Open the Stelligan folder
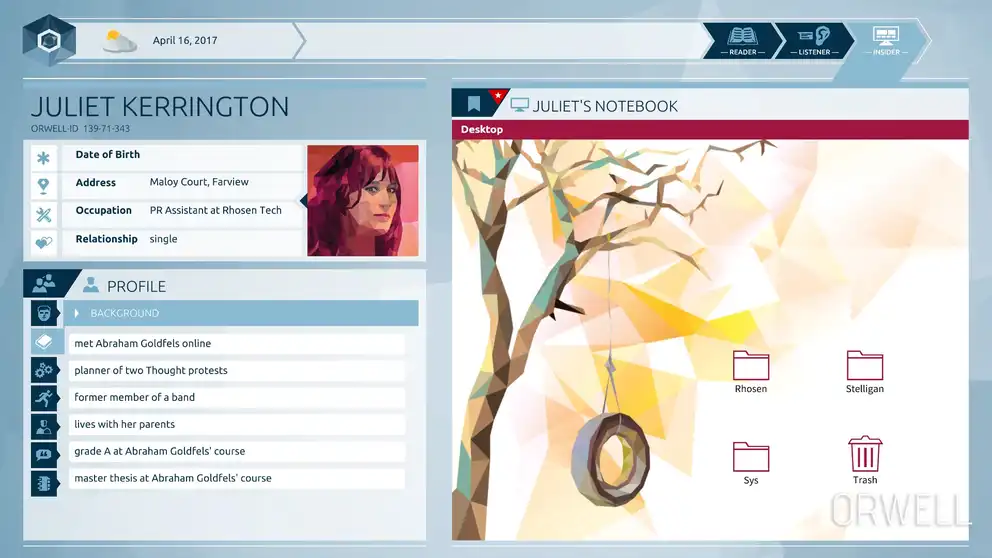The height and width of the screenshot is (558, 992). tap(864, 371)
